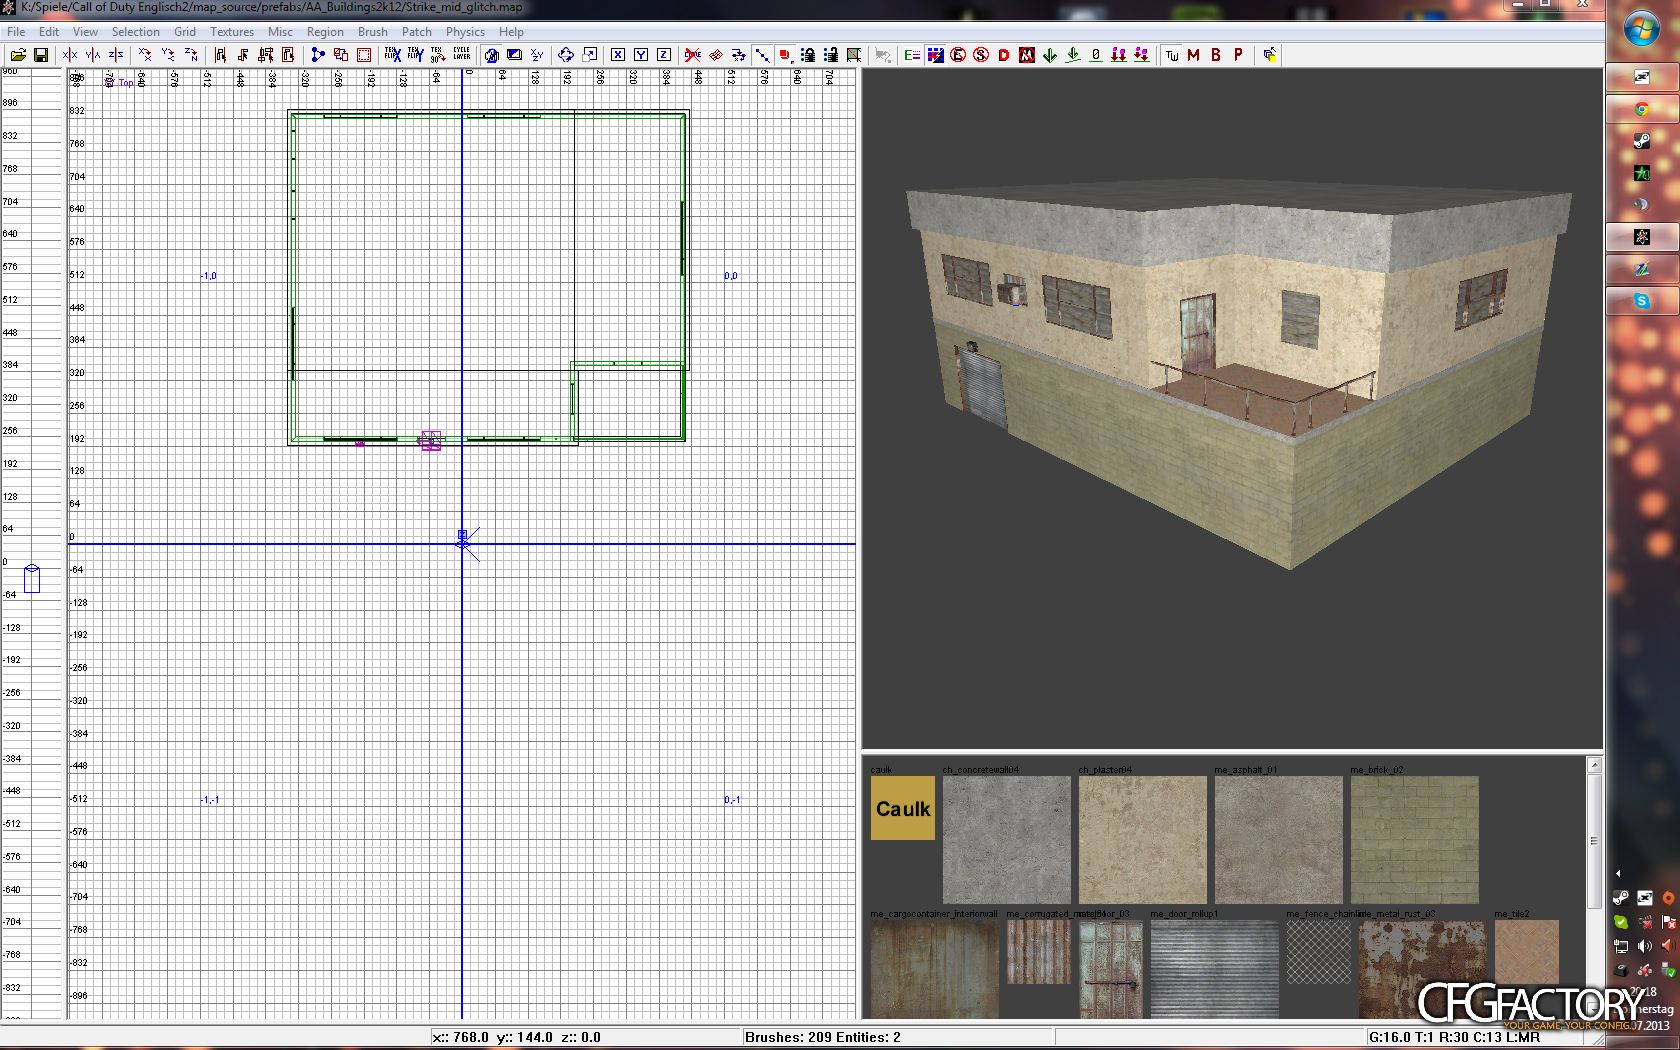
Task: Click the red D toolbar icon
Action: tap(1004, 55)
